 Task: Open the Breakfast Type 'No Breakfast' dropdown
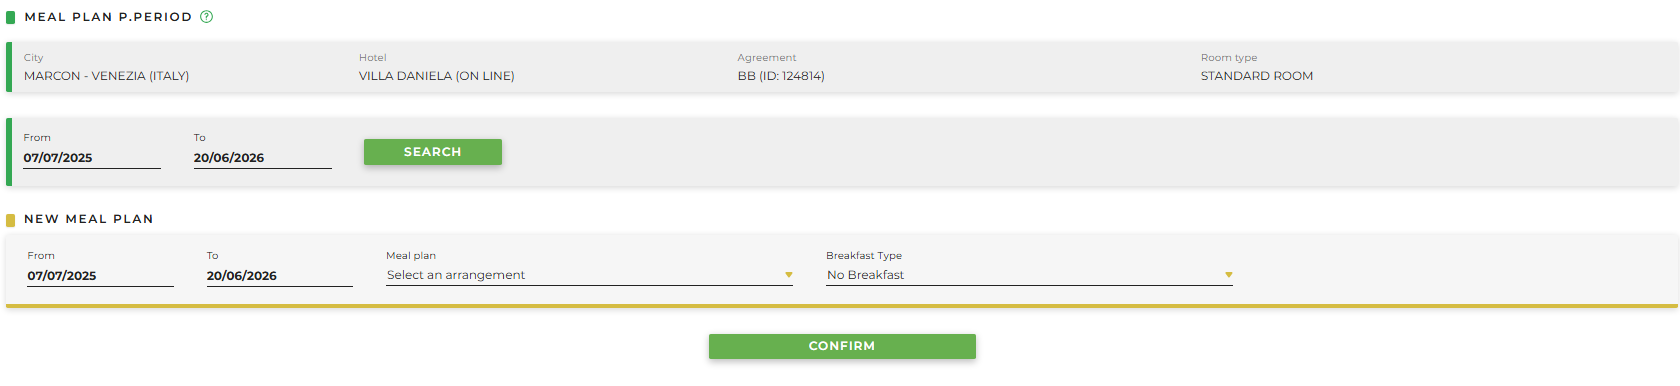(x=1029, y=275)
